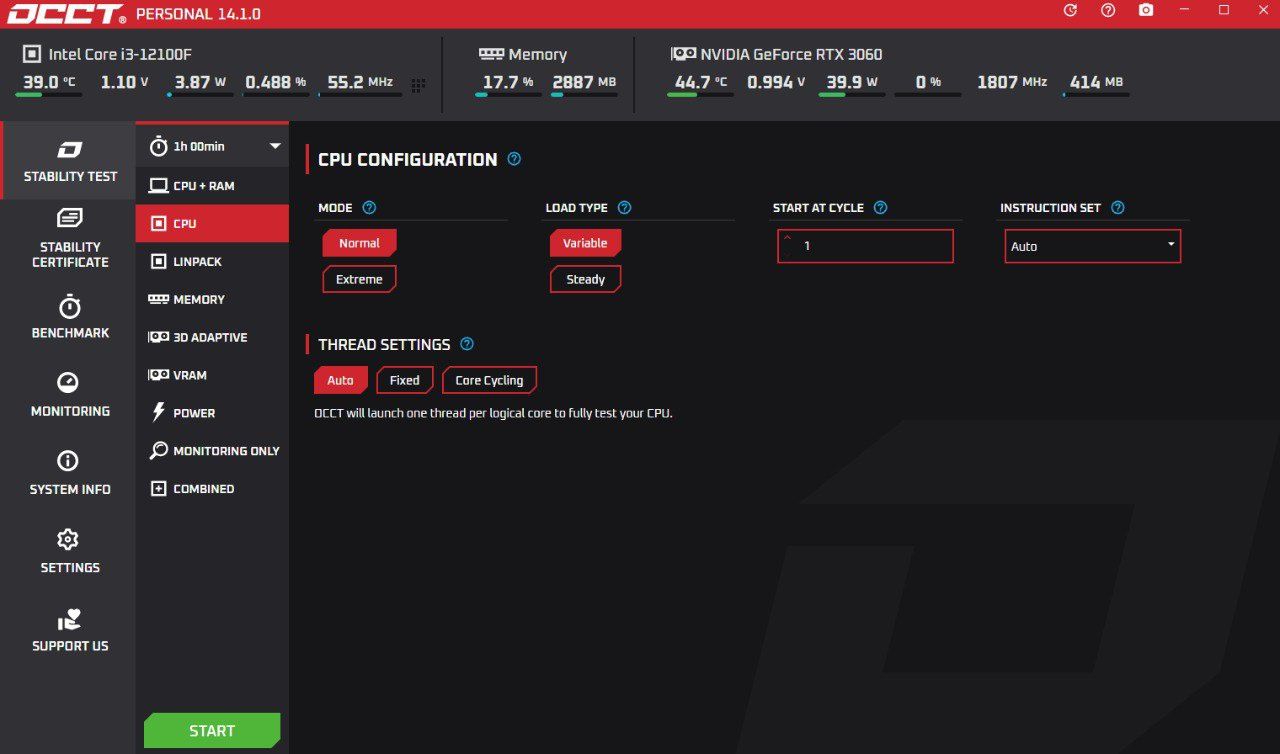Set thread settings to Auto
This screenshot has width=1280, height=754.
click(x=340, y=380)
